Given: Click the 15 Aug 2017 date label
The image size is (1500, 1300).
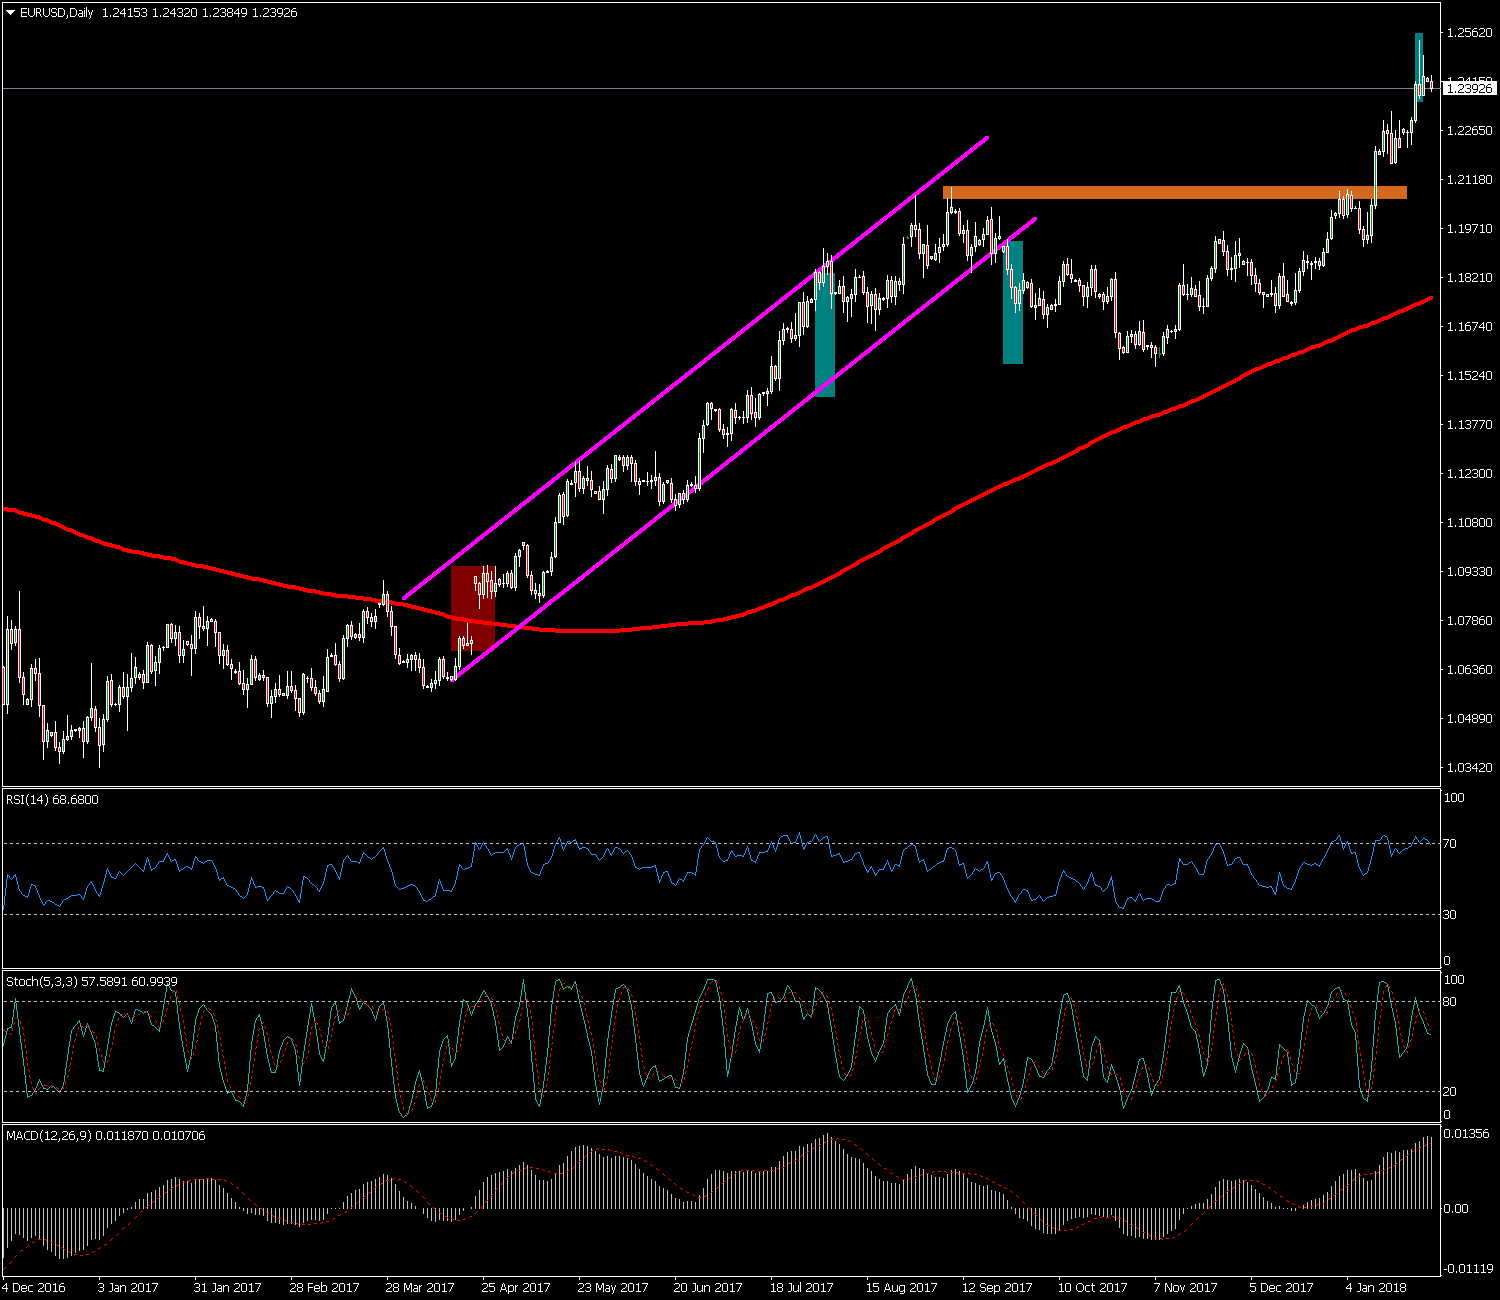Looking at the screenshot, I should pos(902,1288).
